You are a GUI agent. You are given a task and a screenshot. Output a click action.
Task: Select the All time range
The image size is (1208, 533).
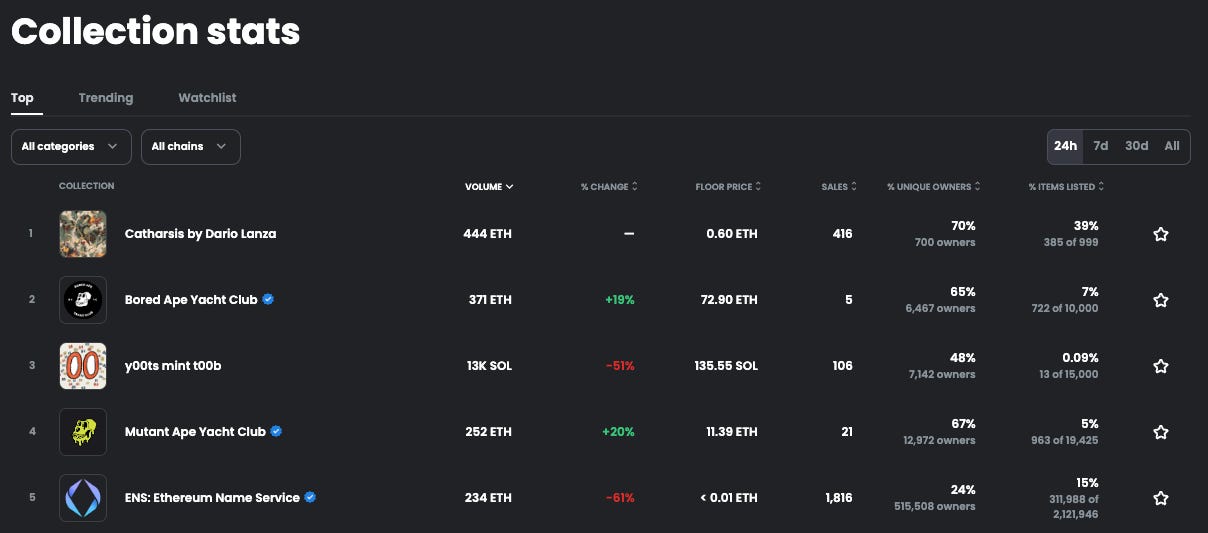click(x=1172, y=146)
